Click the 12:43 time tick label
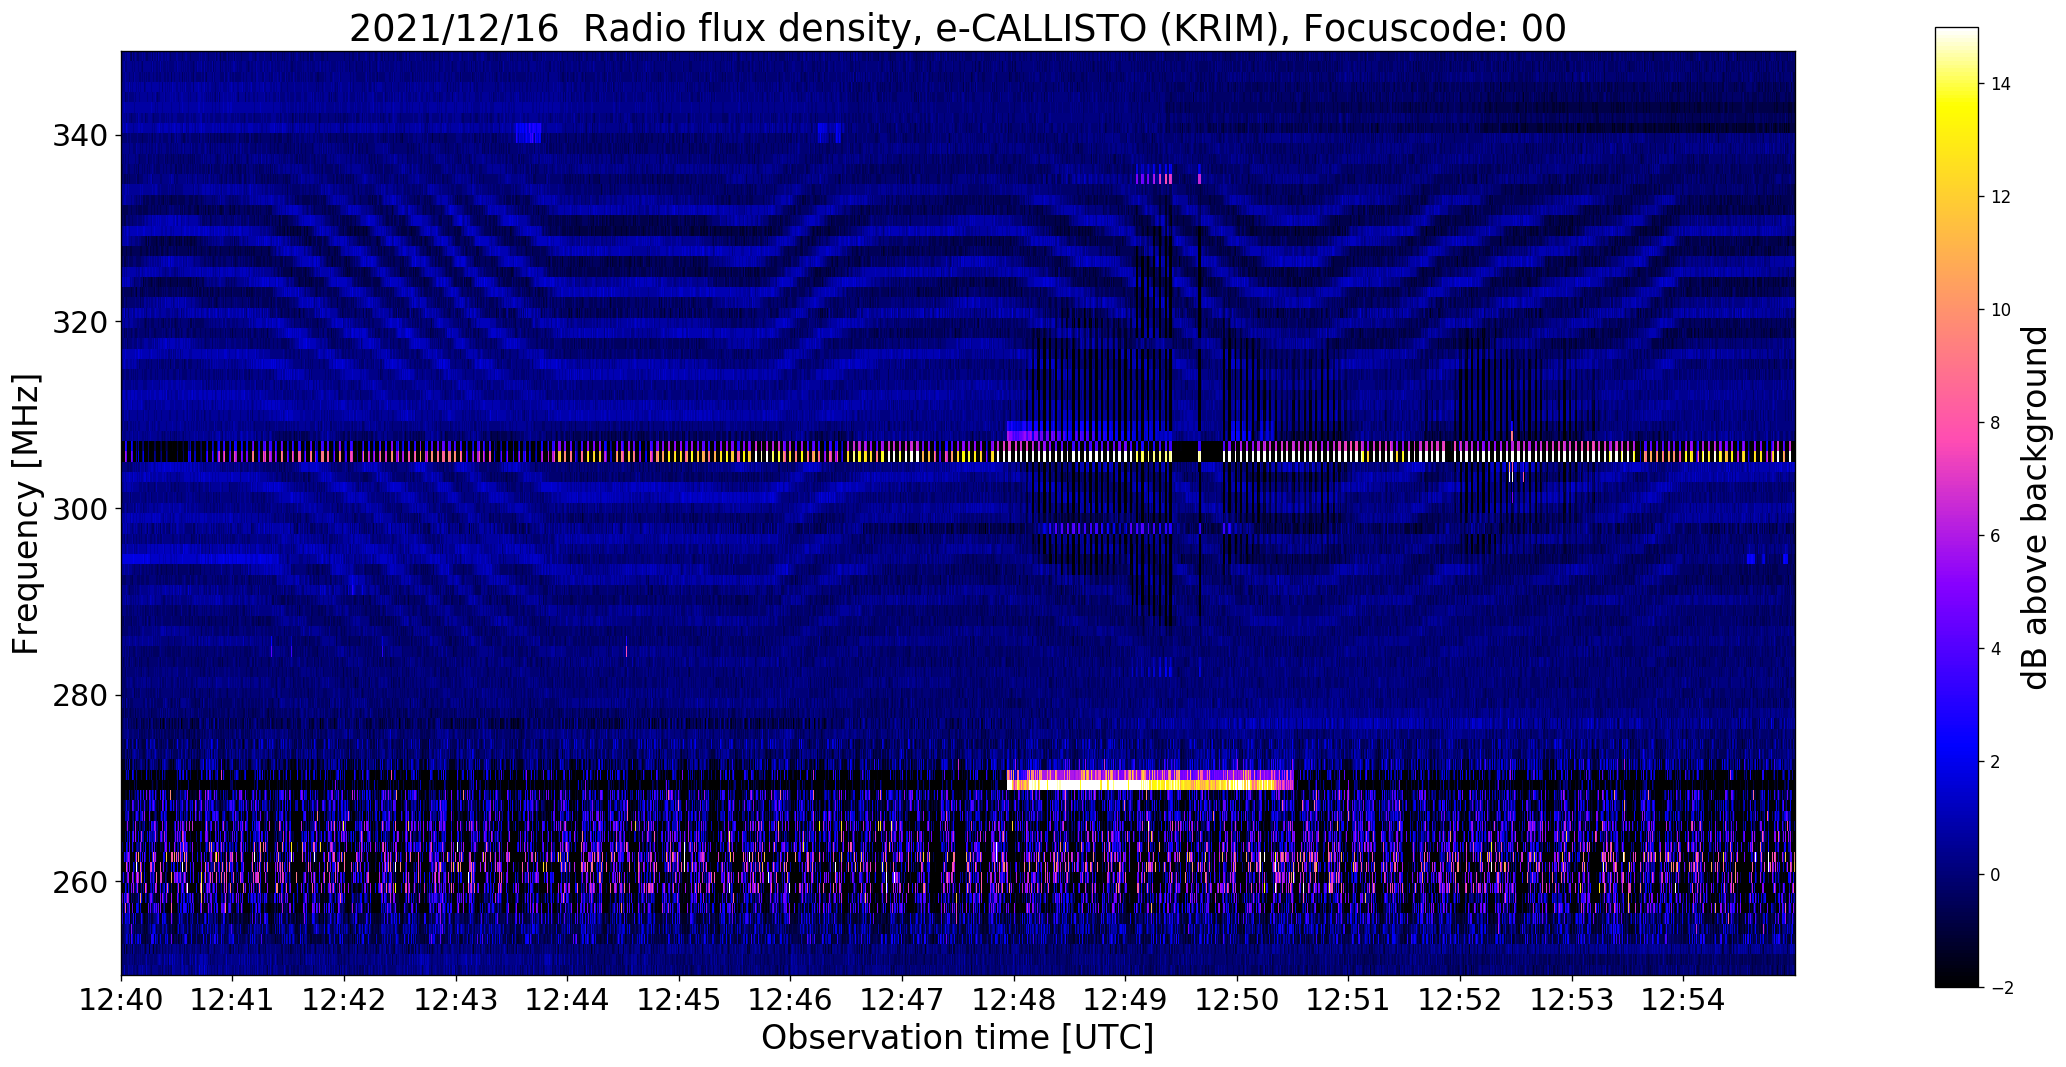Image resolution: width=2066 pixels, height=1067 pixels. (457, 1000)
